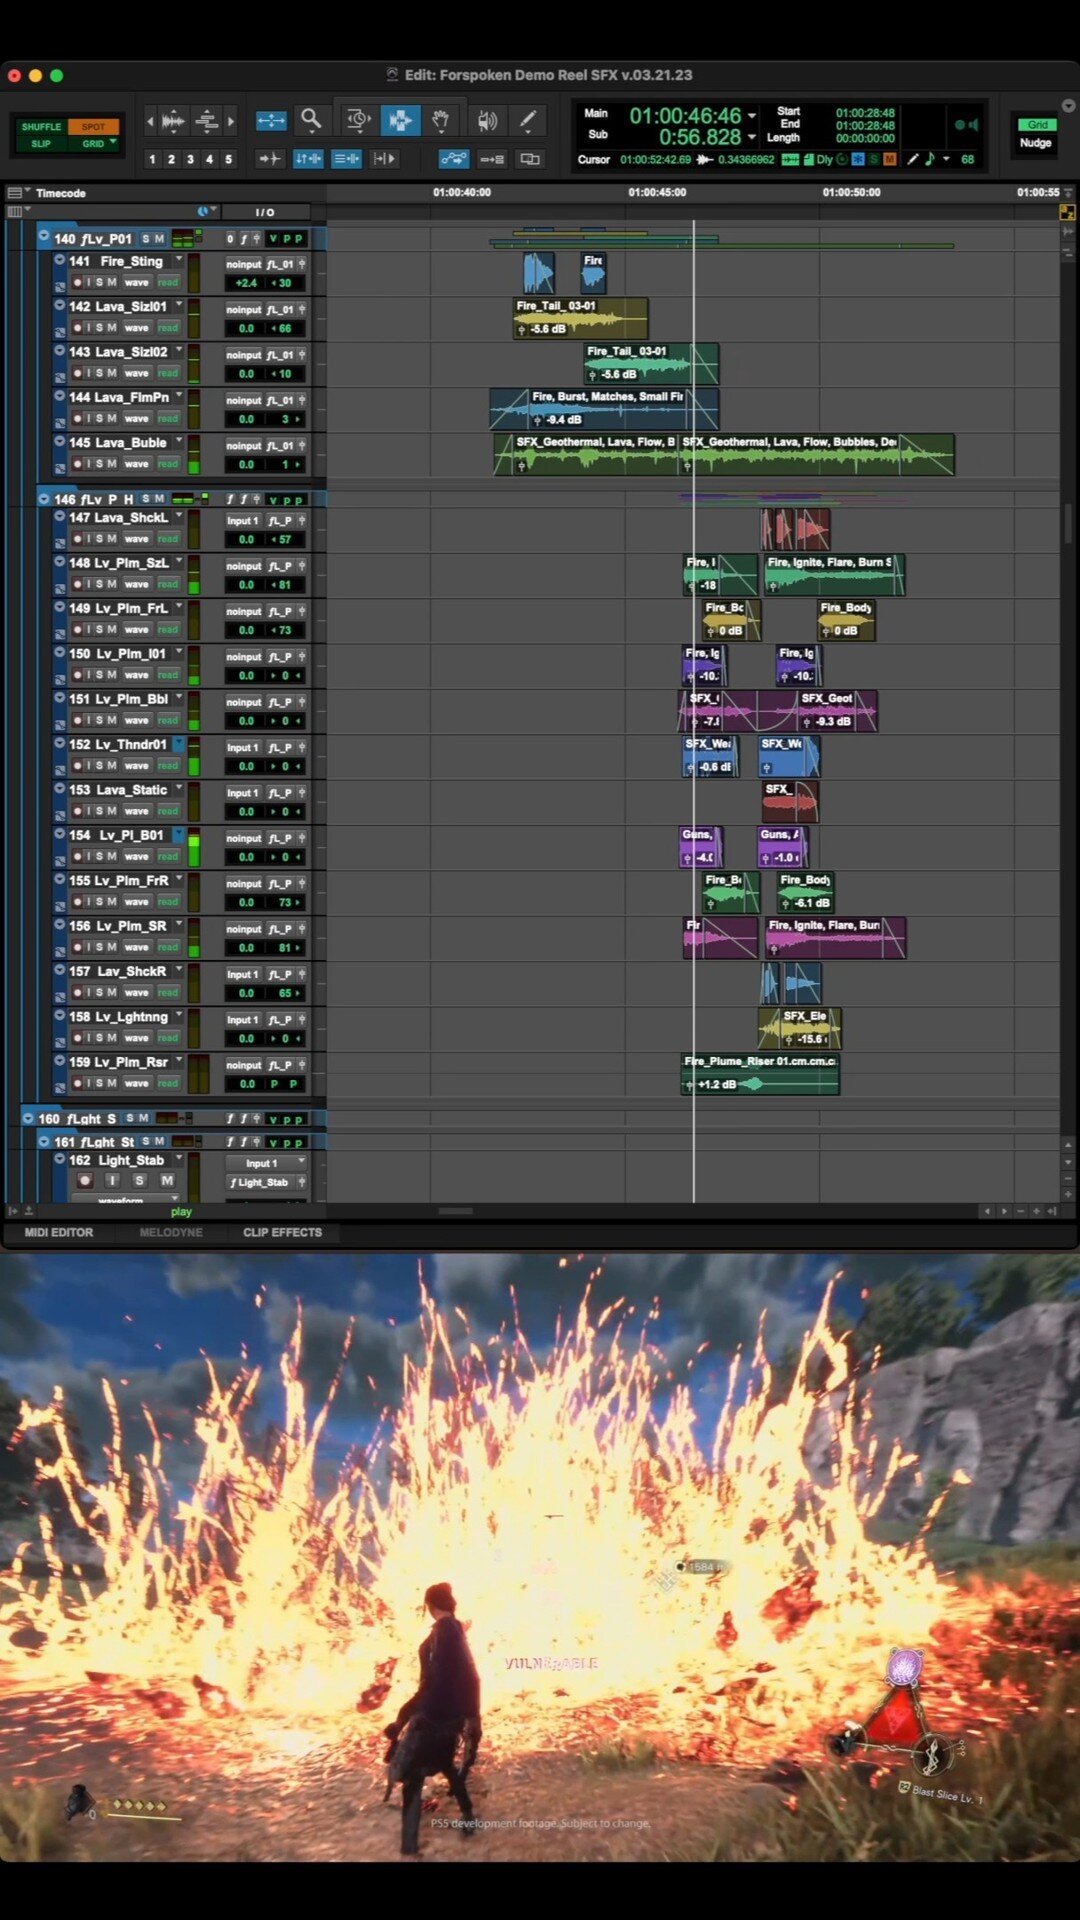Click the horizontal zoom toggle icon
This screenshot has height=1920, width=1080.
(x=271, y=121)
